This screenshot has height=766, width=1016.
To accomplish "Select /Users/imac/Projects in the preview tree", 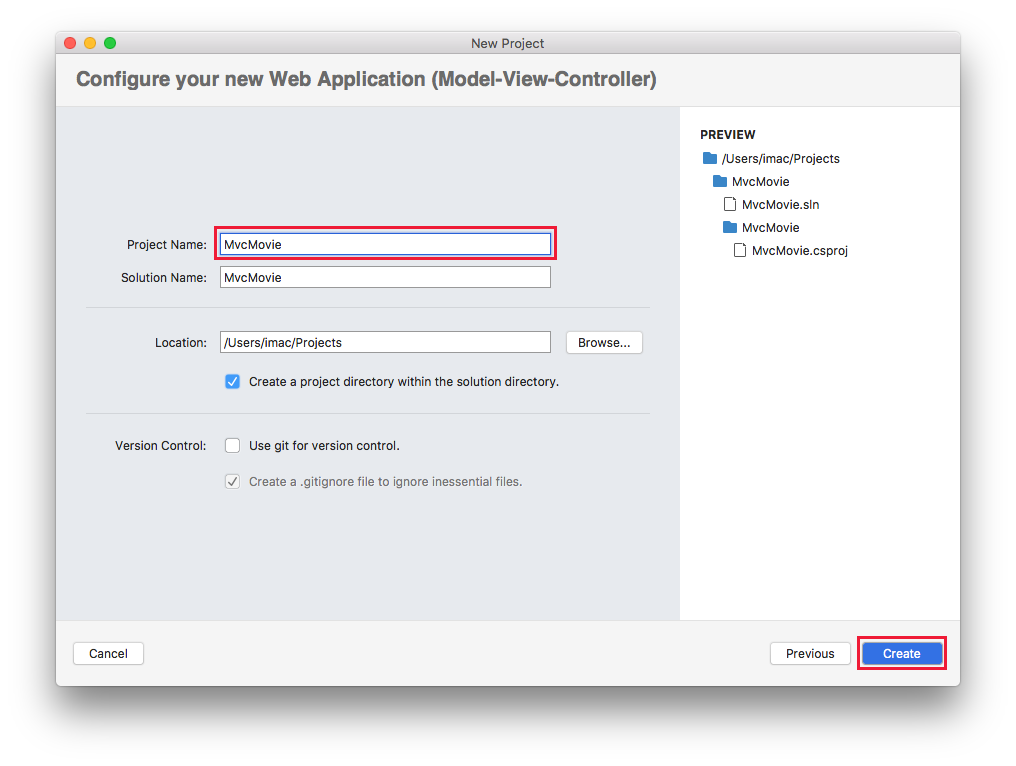I will pyautogui.click(x=780, y=158).
